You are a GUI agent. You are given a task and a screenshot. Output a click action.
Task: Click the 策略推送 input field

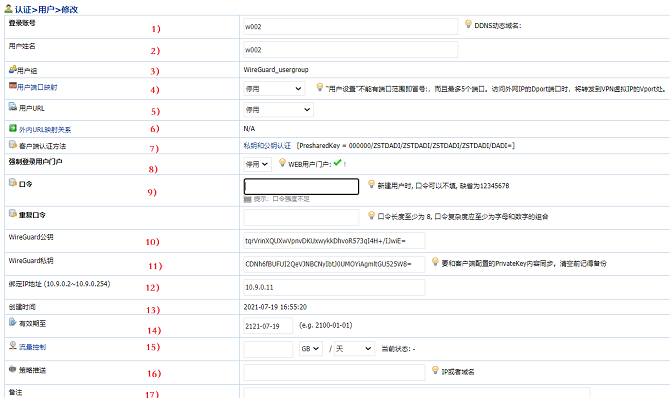(x=334, y=372)
